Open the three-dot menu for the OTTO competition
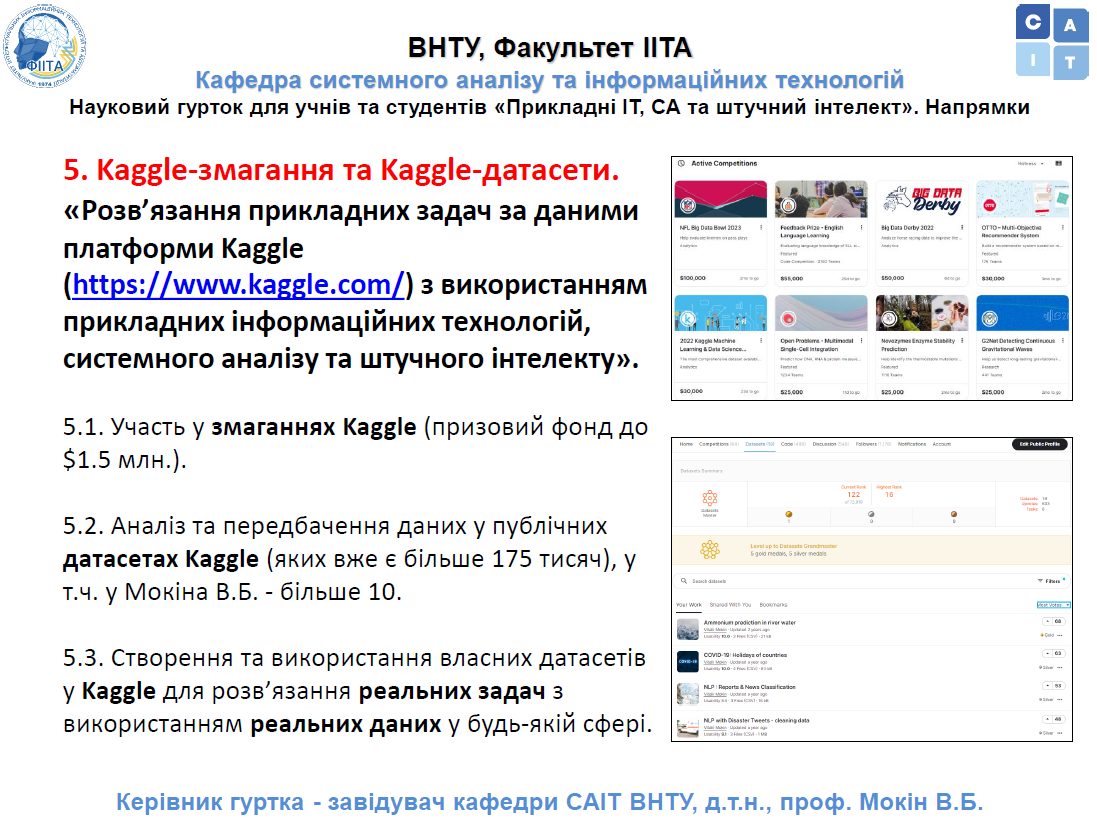The height and width of the screenshot is (821, 1097). (x=1063, y=227)
